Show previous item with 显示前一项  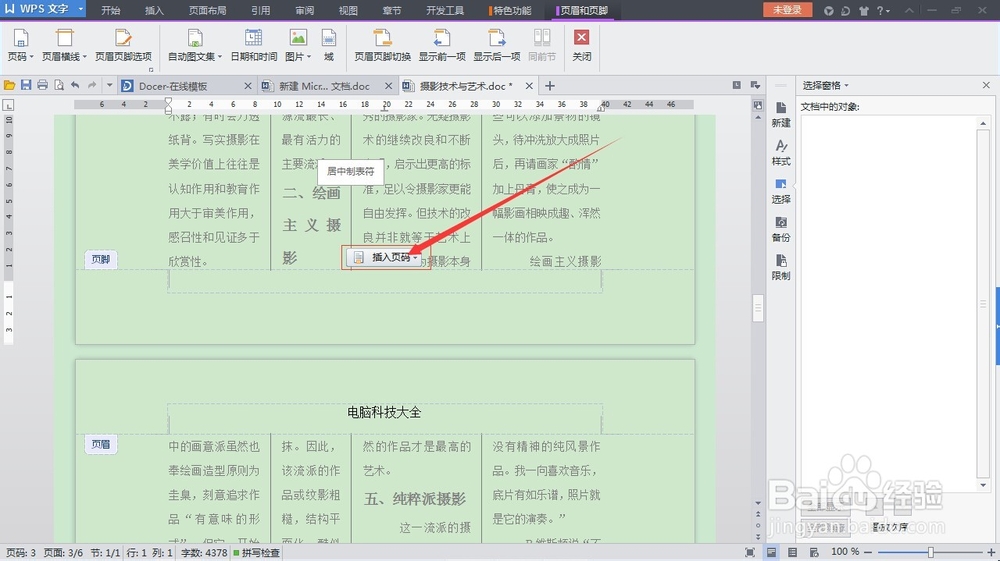pyautogui.click(x=442, y=45)
